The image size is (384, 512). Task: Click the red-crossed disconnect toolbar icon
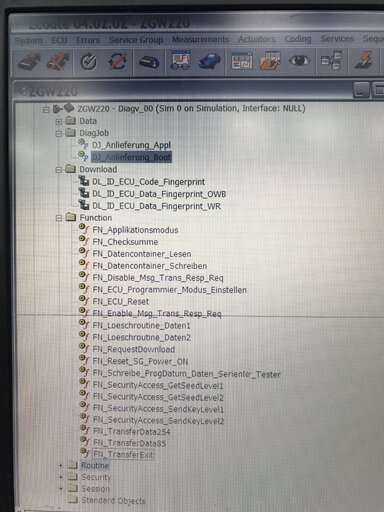58,62
